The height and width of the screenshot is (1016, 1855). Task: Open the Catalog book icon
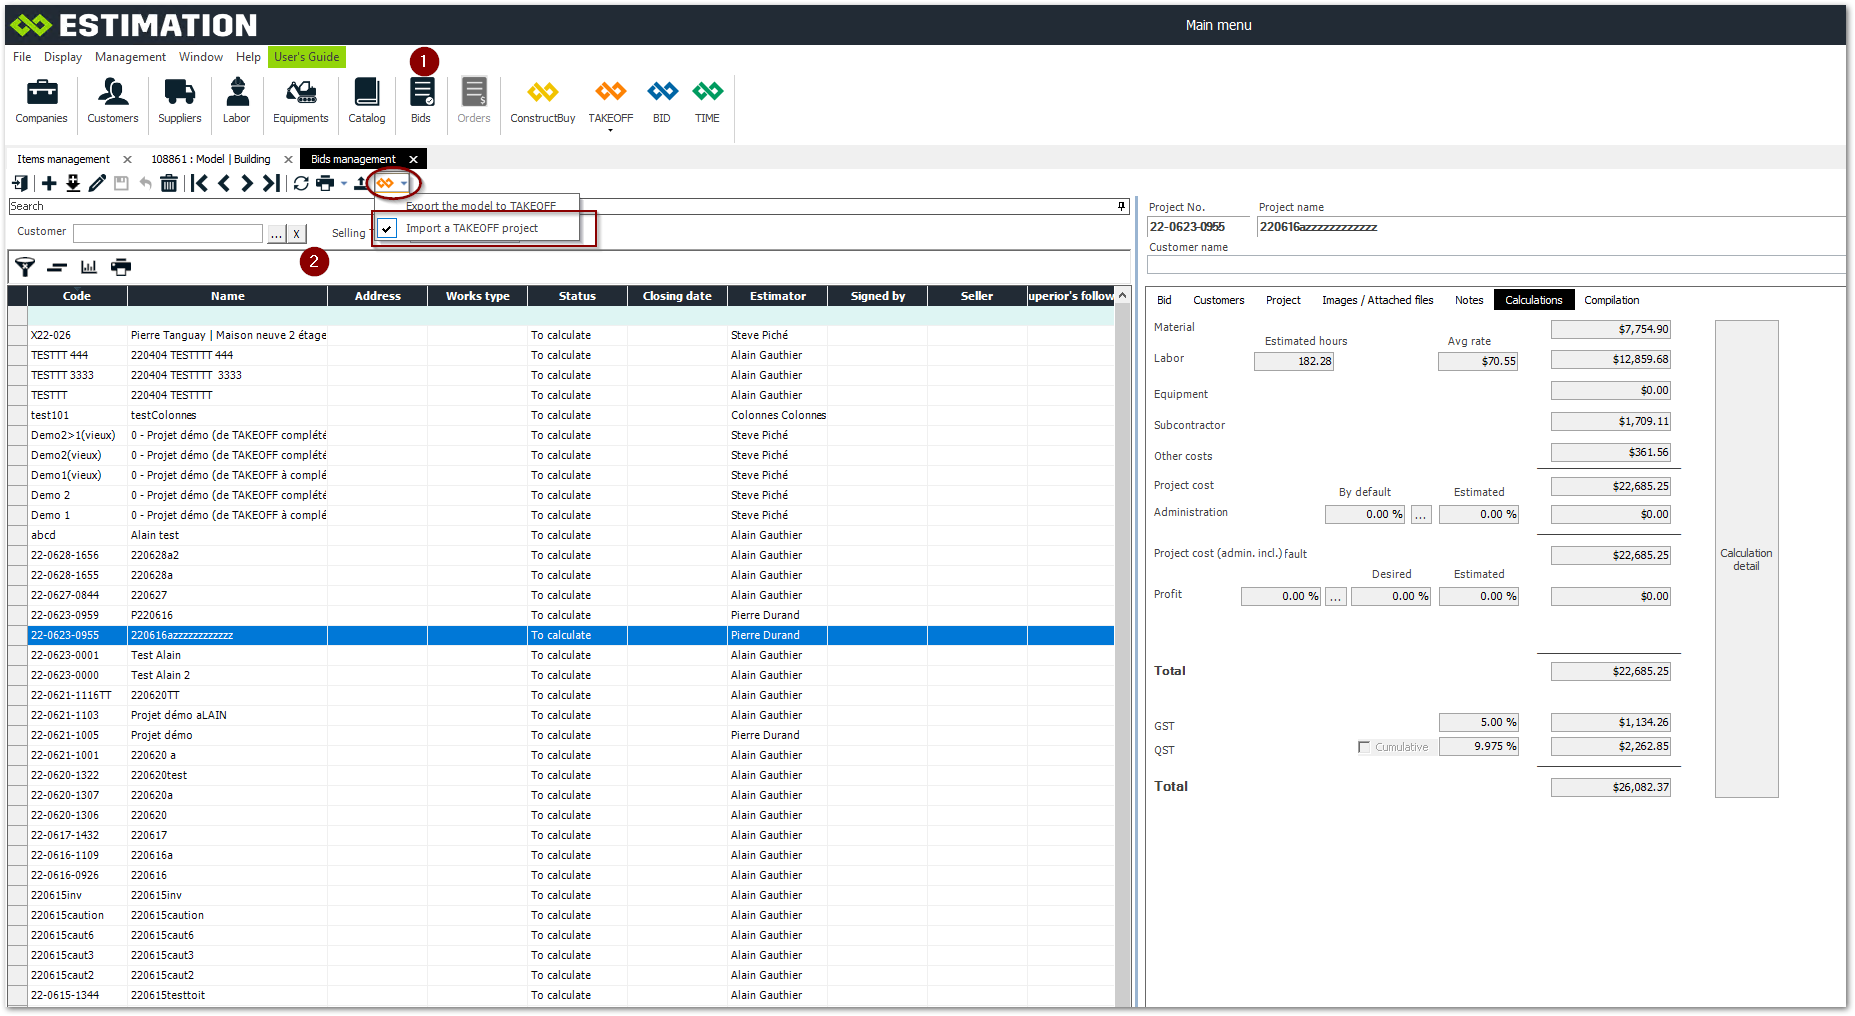pos(366,101)
